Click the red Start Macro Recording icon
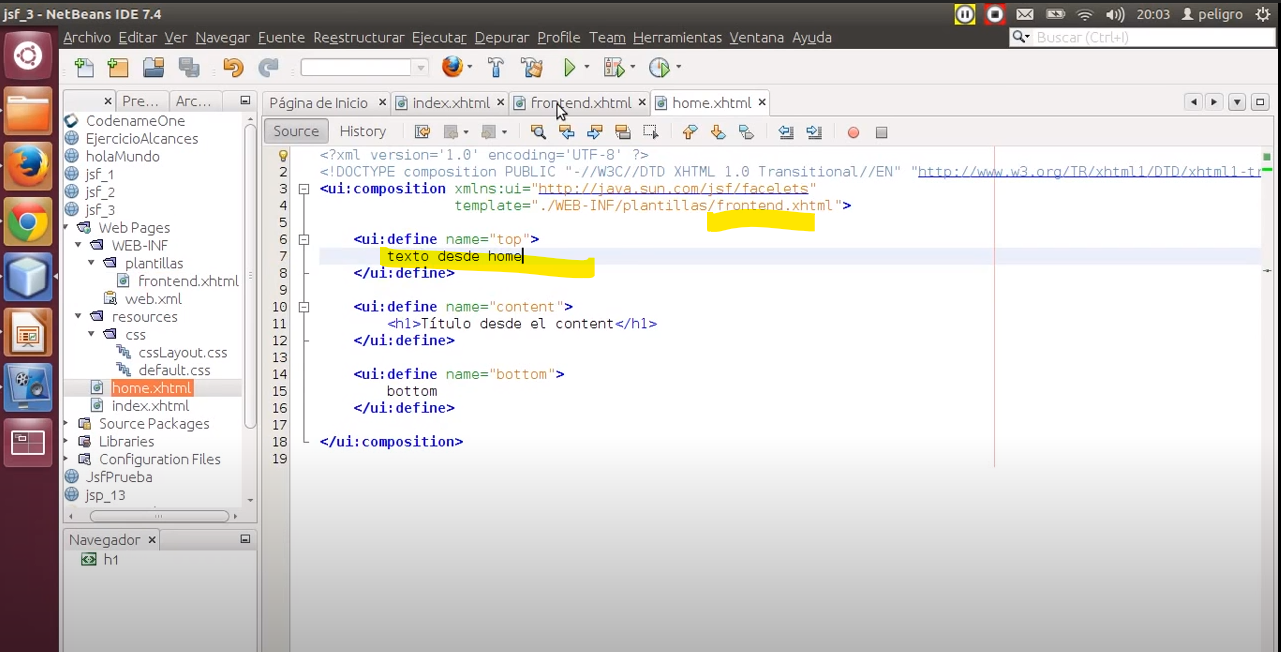This screenshot has height=652, width=1281. (x=853, y=132)
